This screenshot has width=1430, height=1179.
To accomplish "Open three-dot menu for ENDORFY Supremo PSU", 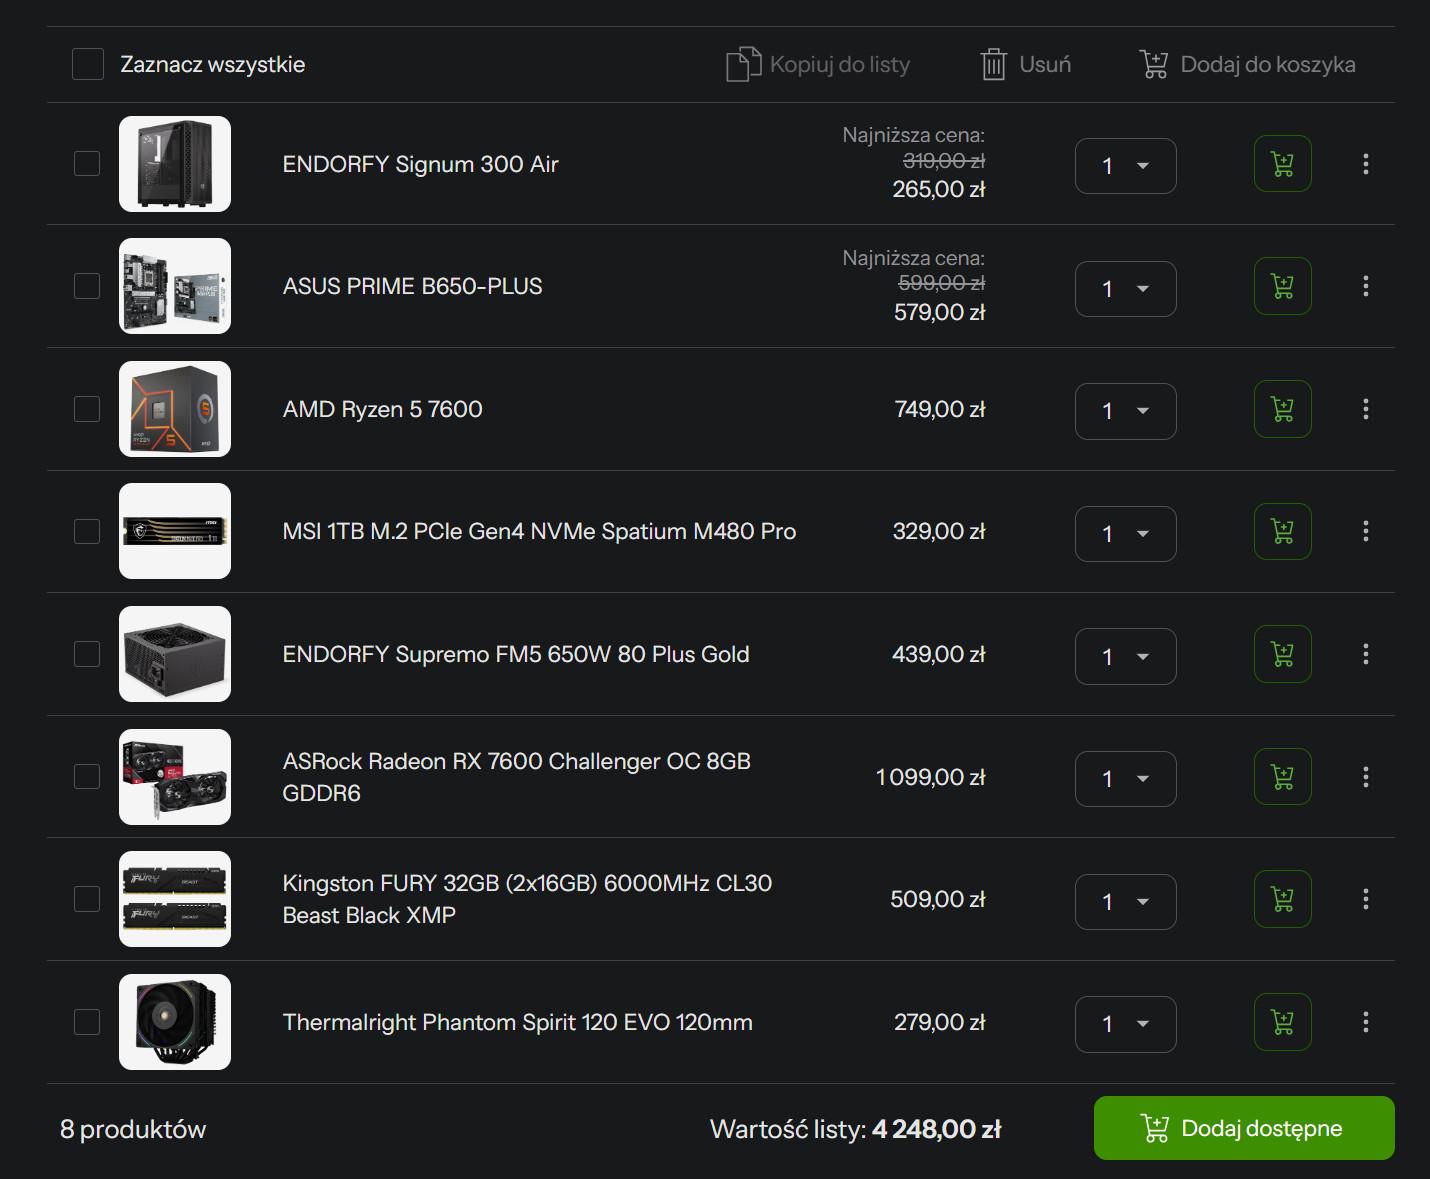I will click(x=1365, y=654).
